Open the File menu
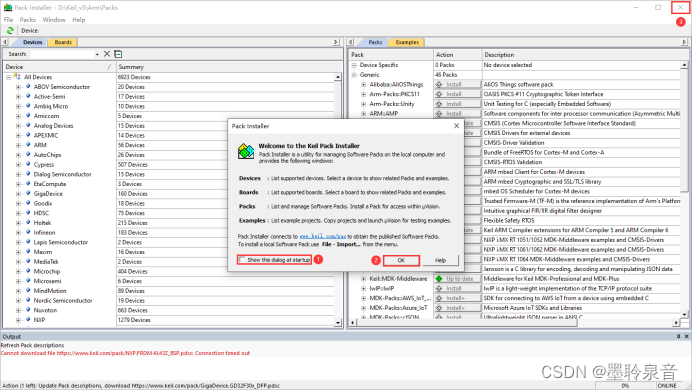This screenshot has height=390, width=693. coord(8,20)
